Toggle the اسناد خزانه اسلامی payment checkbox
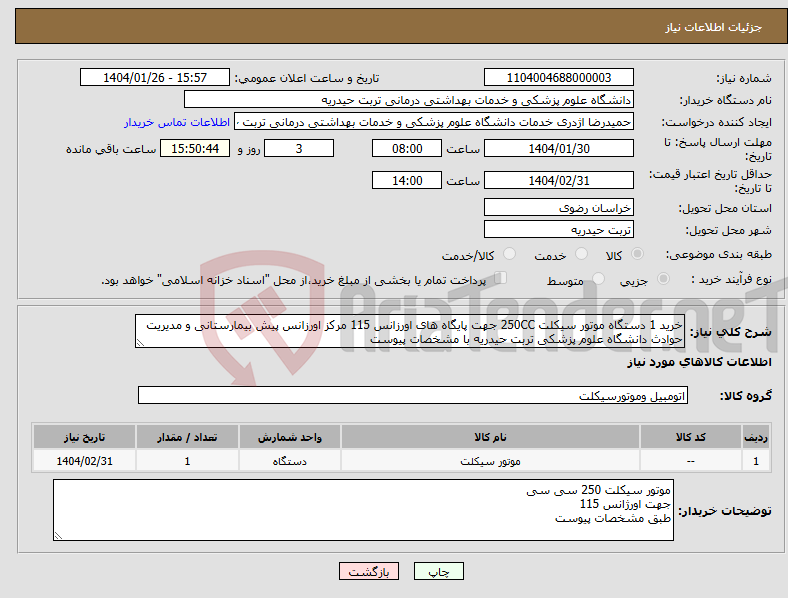The height and width of the screenshot is (598, 788). click(501, 277)
